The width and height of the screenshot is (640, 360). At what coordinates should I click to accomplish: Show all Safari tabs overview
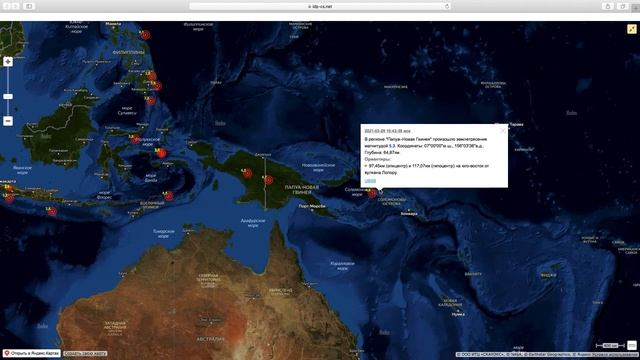623,6
